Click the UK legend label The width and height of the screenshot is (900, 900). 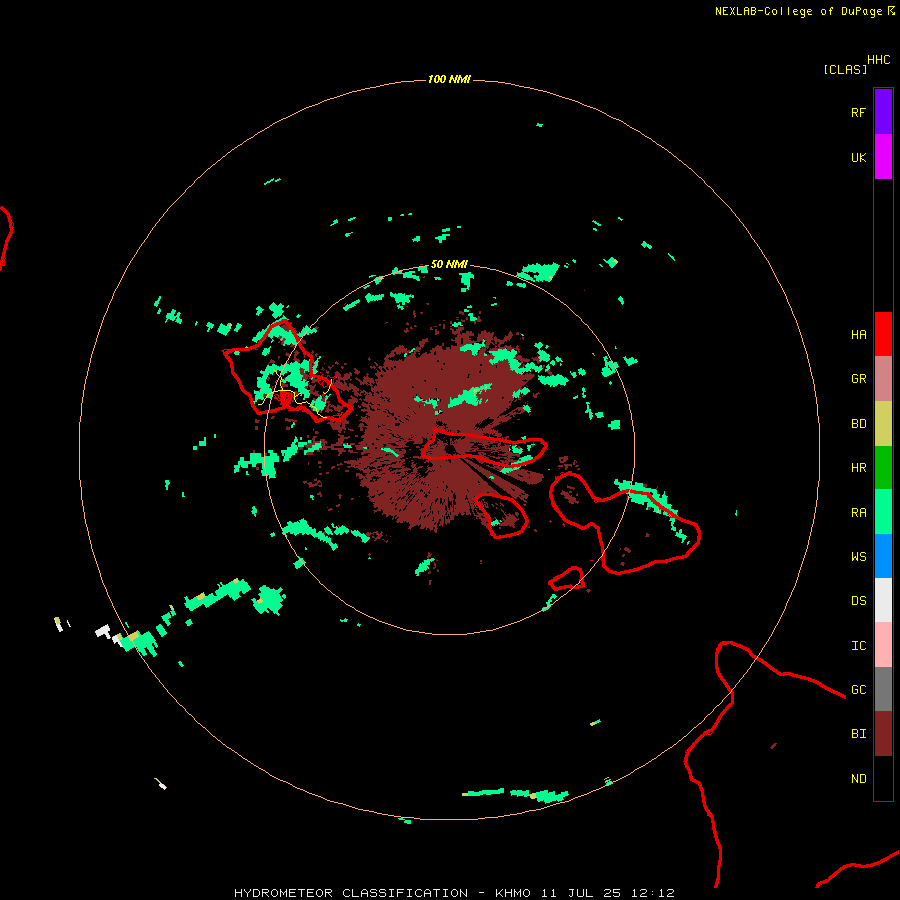tap(858, 157)
